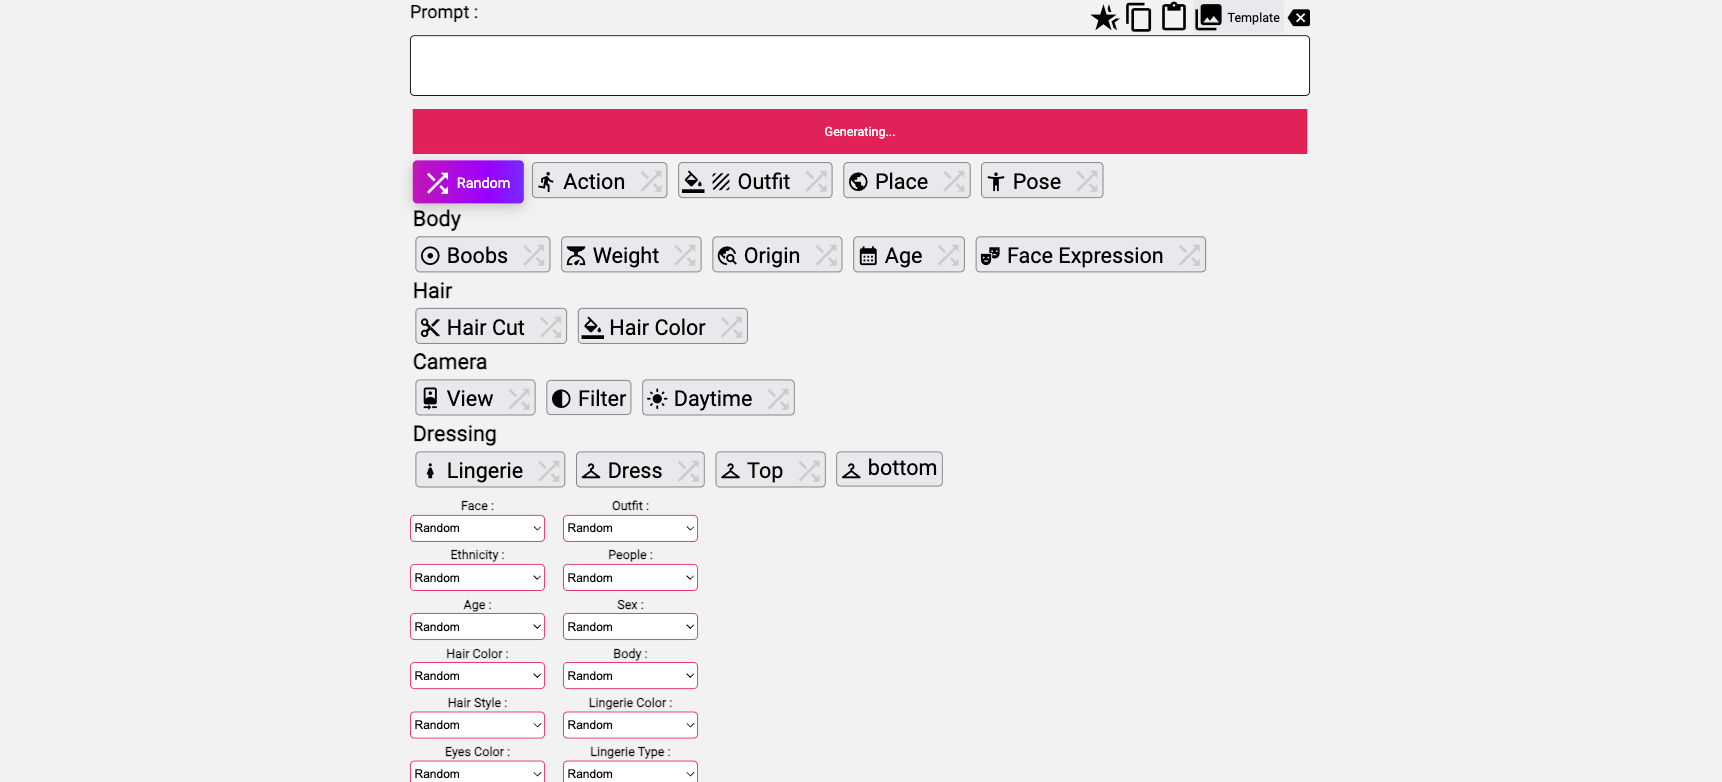This screenshot has height=782, width=1722.
Task: Expand the Eyes Color dropdown
Action: pos(477,772)
